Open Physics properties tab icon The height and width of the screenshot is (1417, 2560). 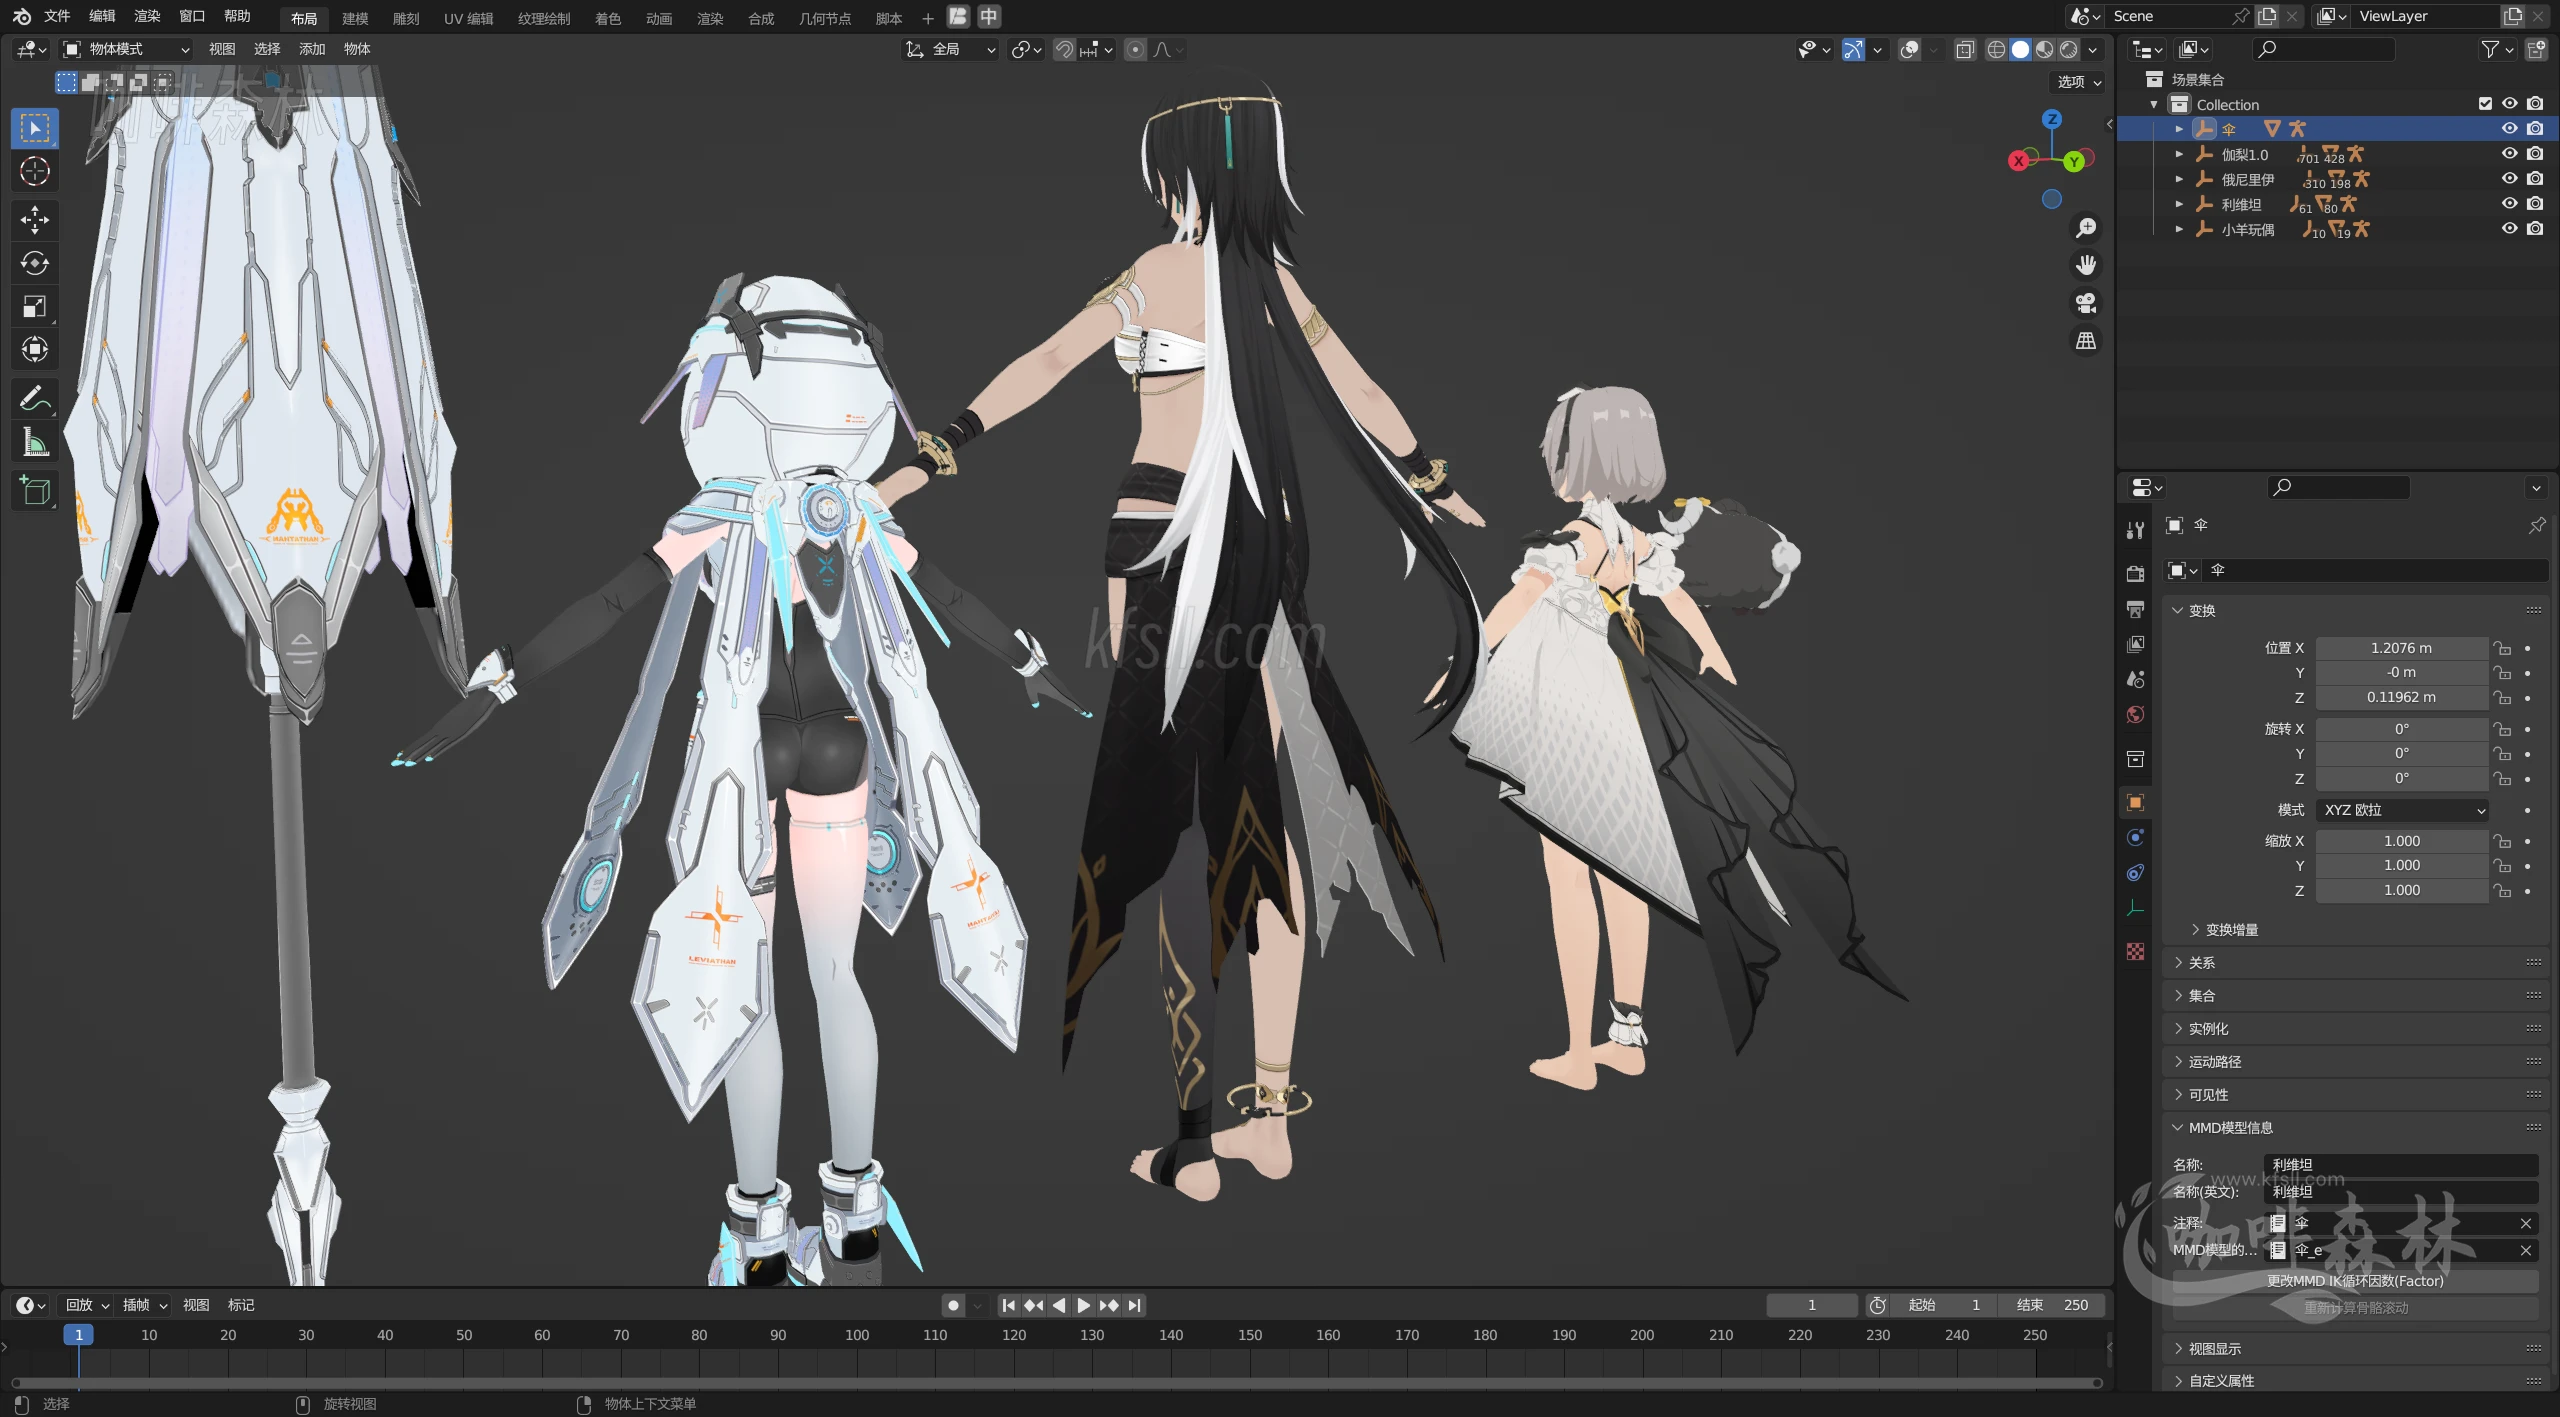(x=2135, y=838)
